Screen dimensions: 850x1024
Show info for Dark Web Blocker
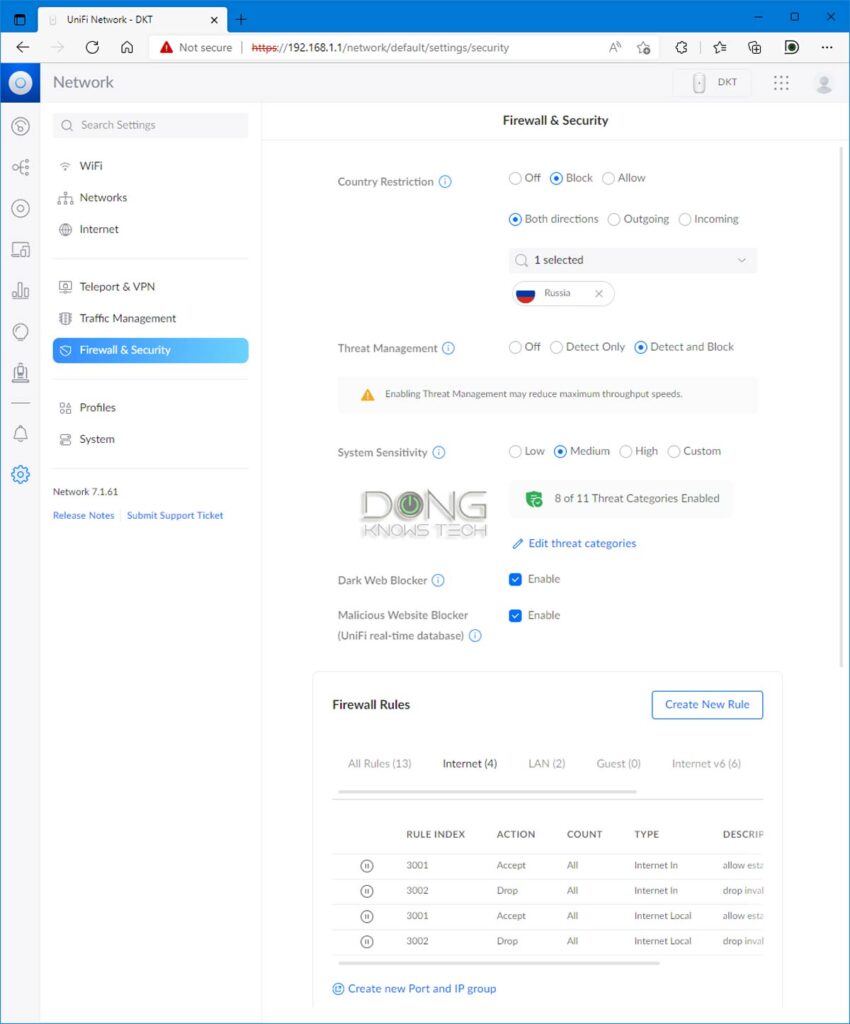438,580
